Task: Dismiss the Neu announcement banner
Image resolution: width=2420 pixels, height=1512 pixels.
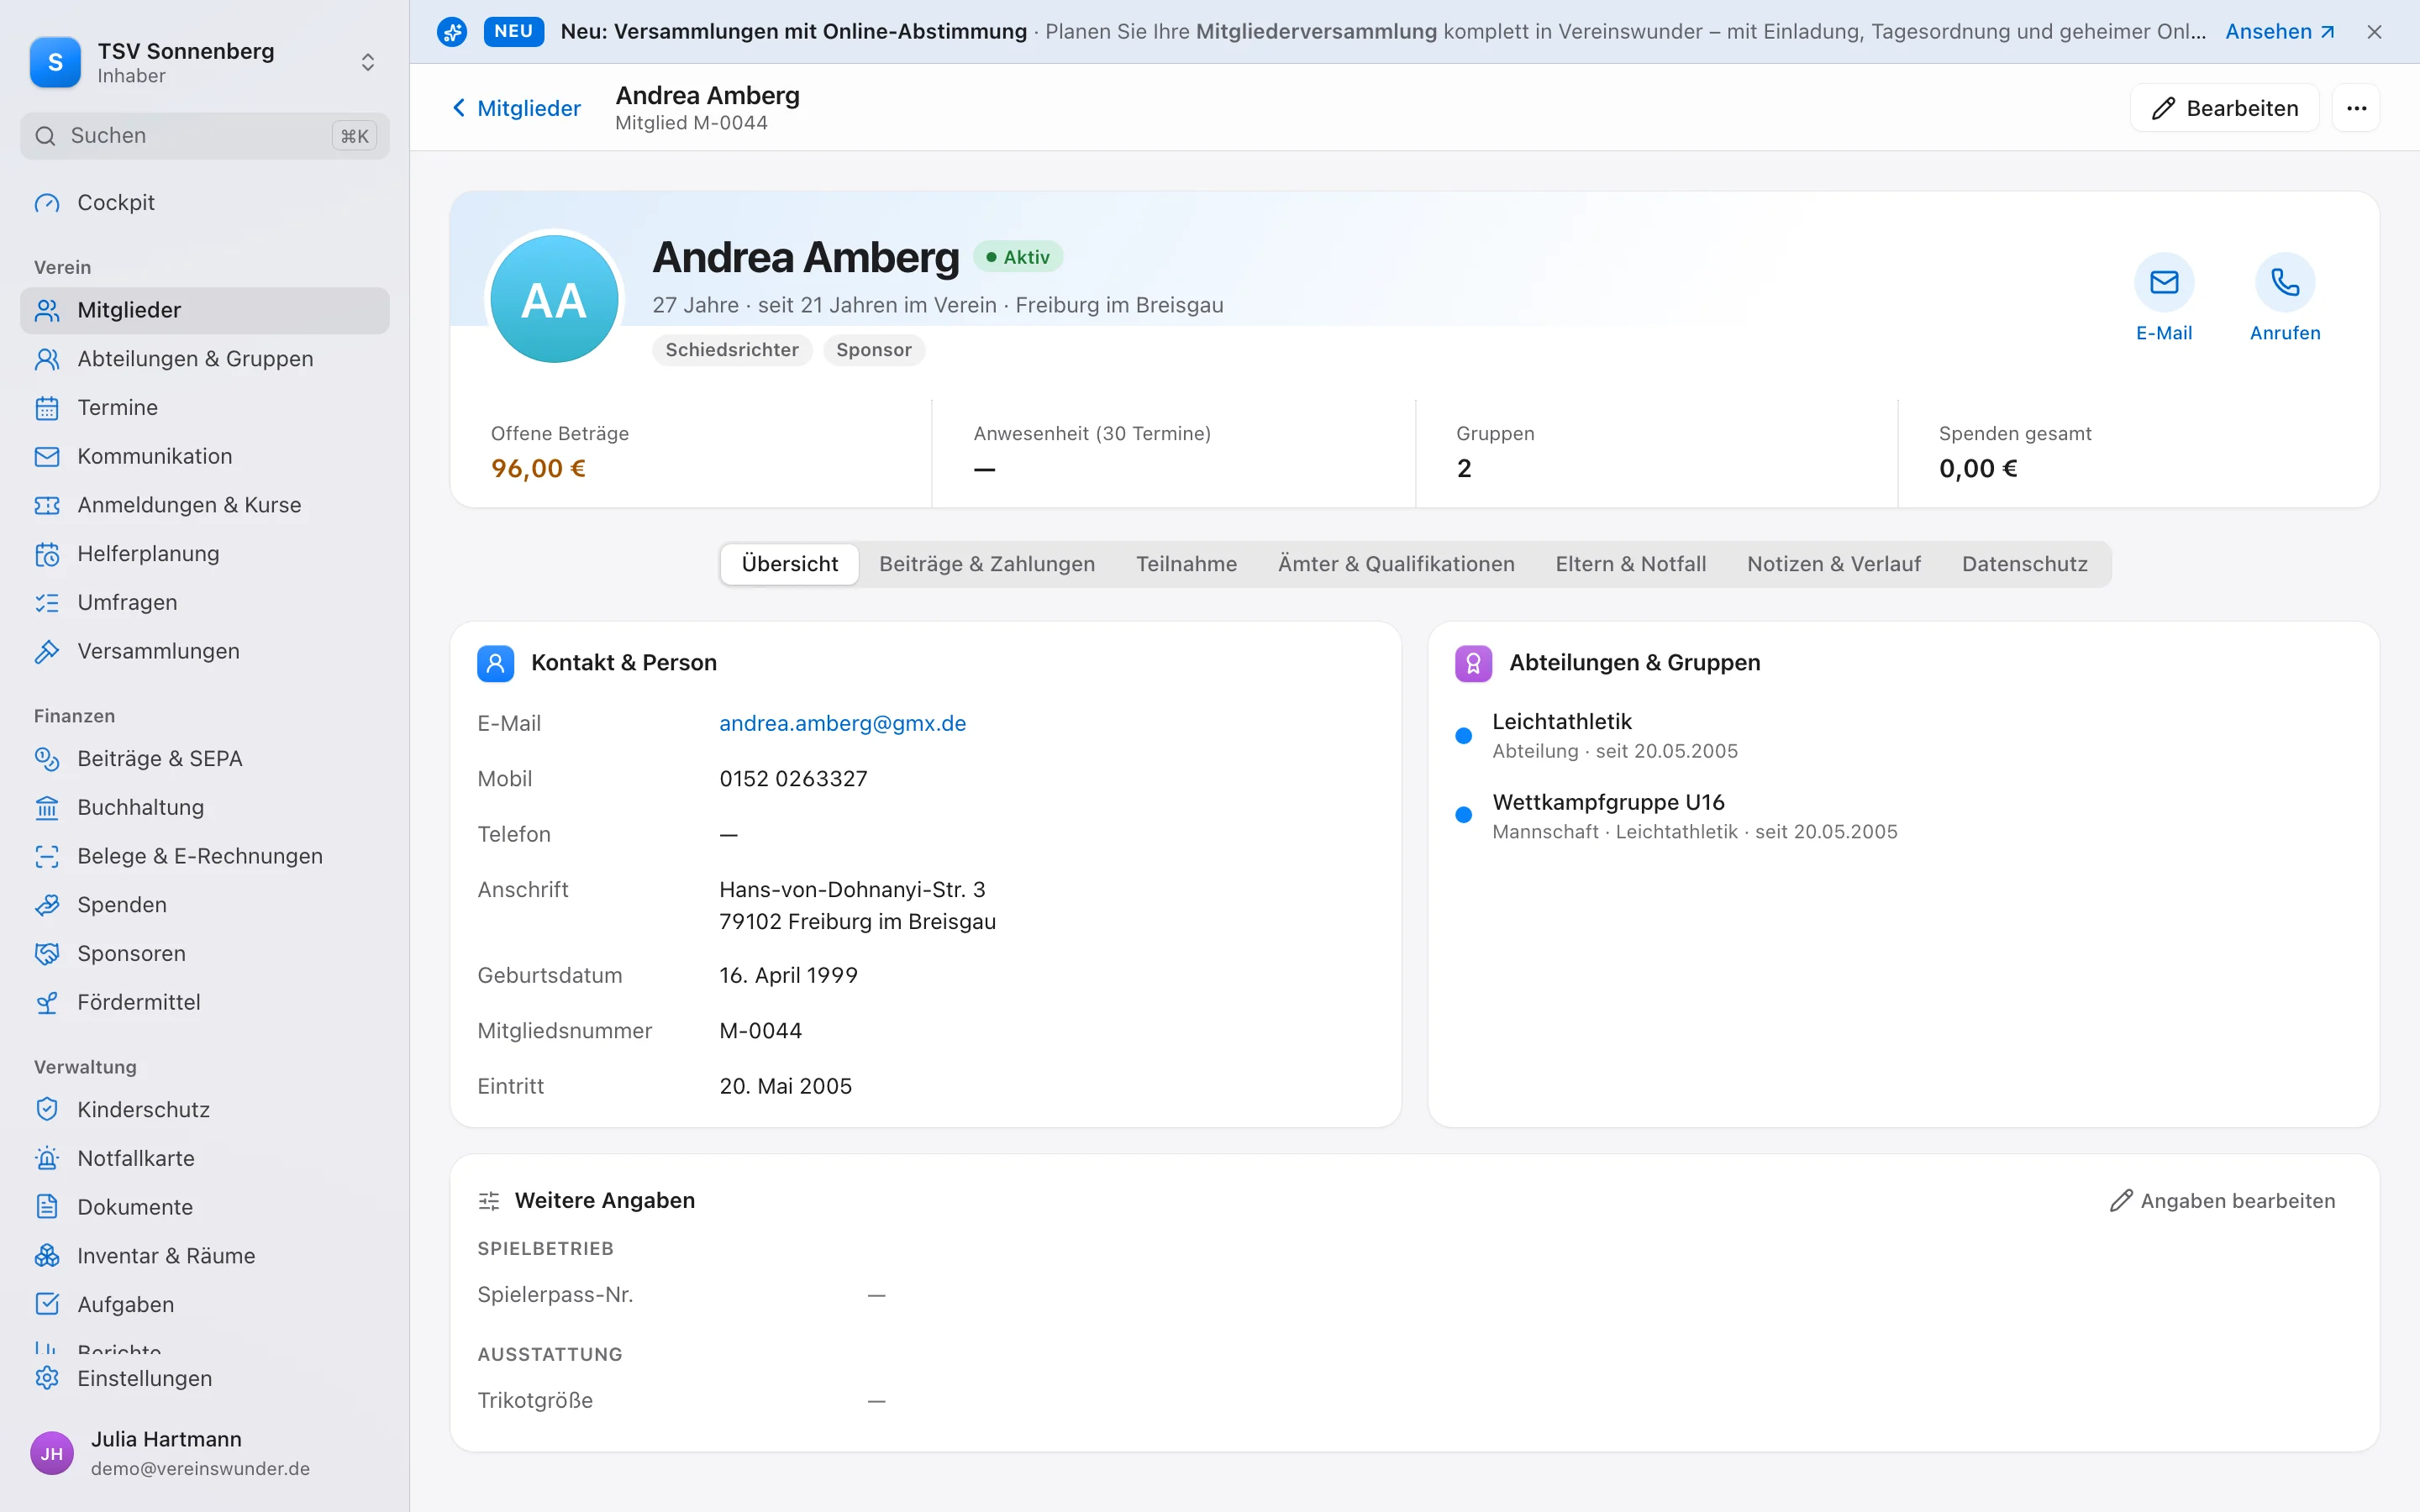Action: click(2374, 32)
